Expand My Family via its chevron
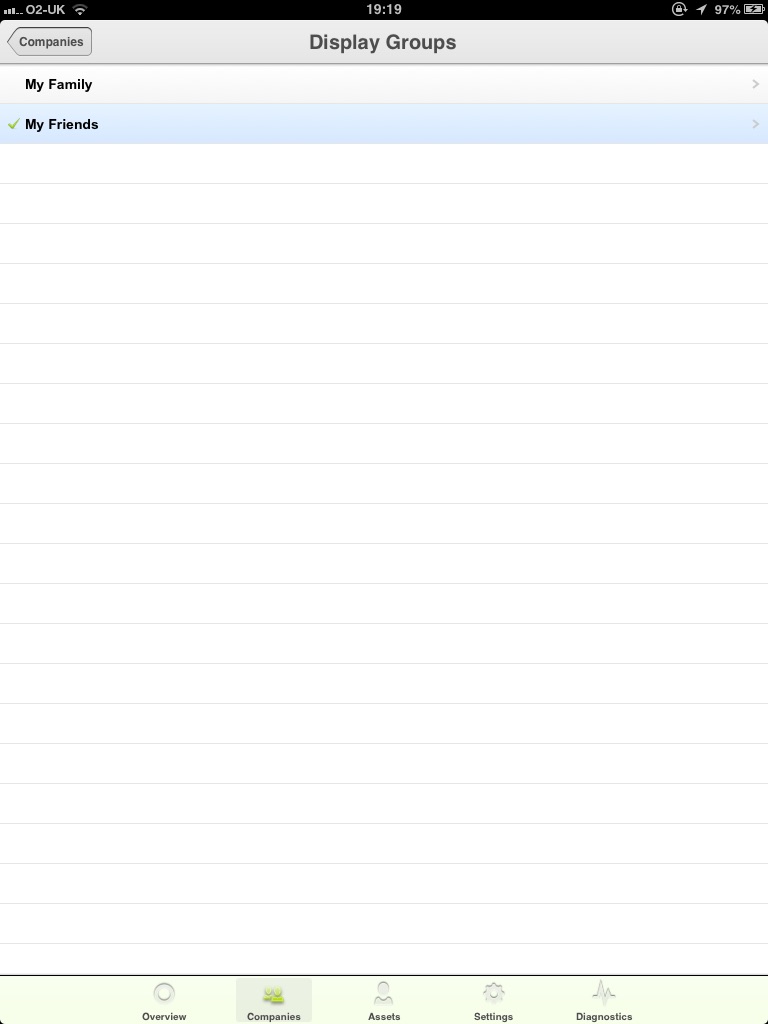The width and height of the screenshot is (768, 1024). tap(756, 84)
